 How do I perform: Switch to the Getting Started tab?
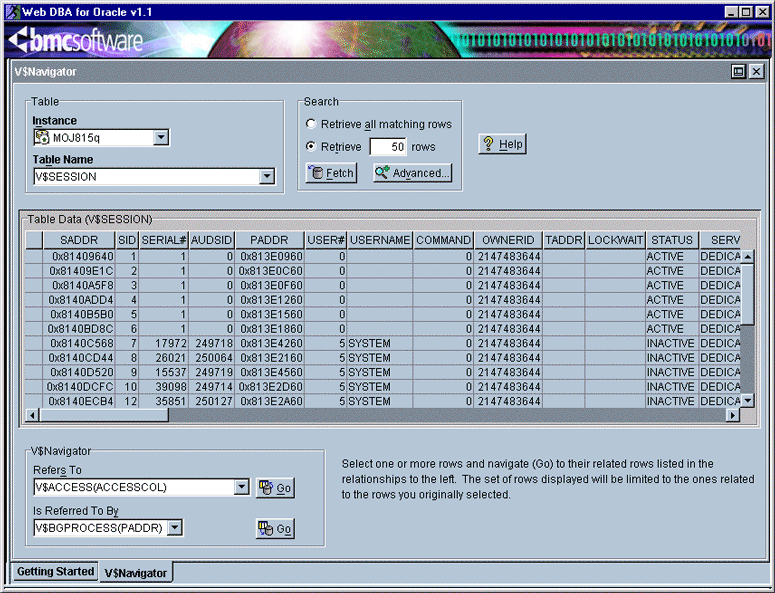pos(55,572)
